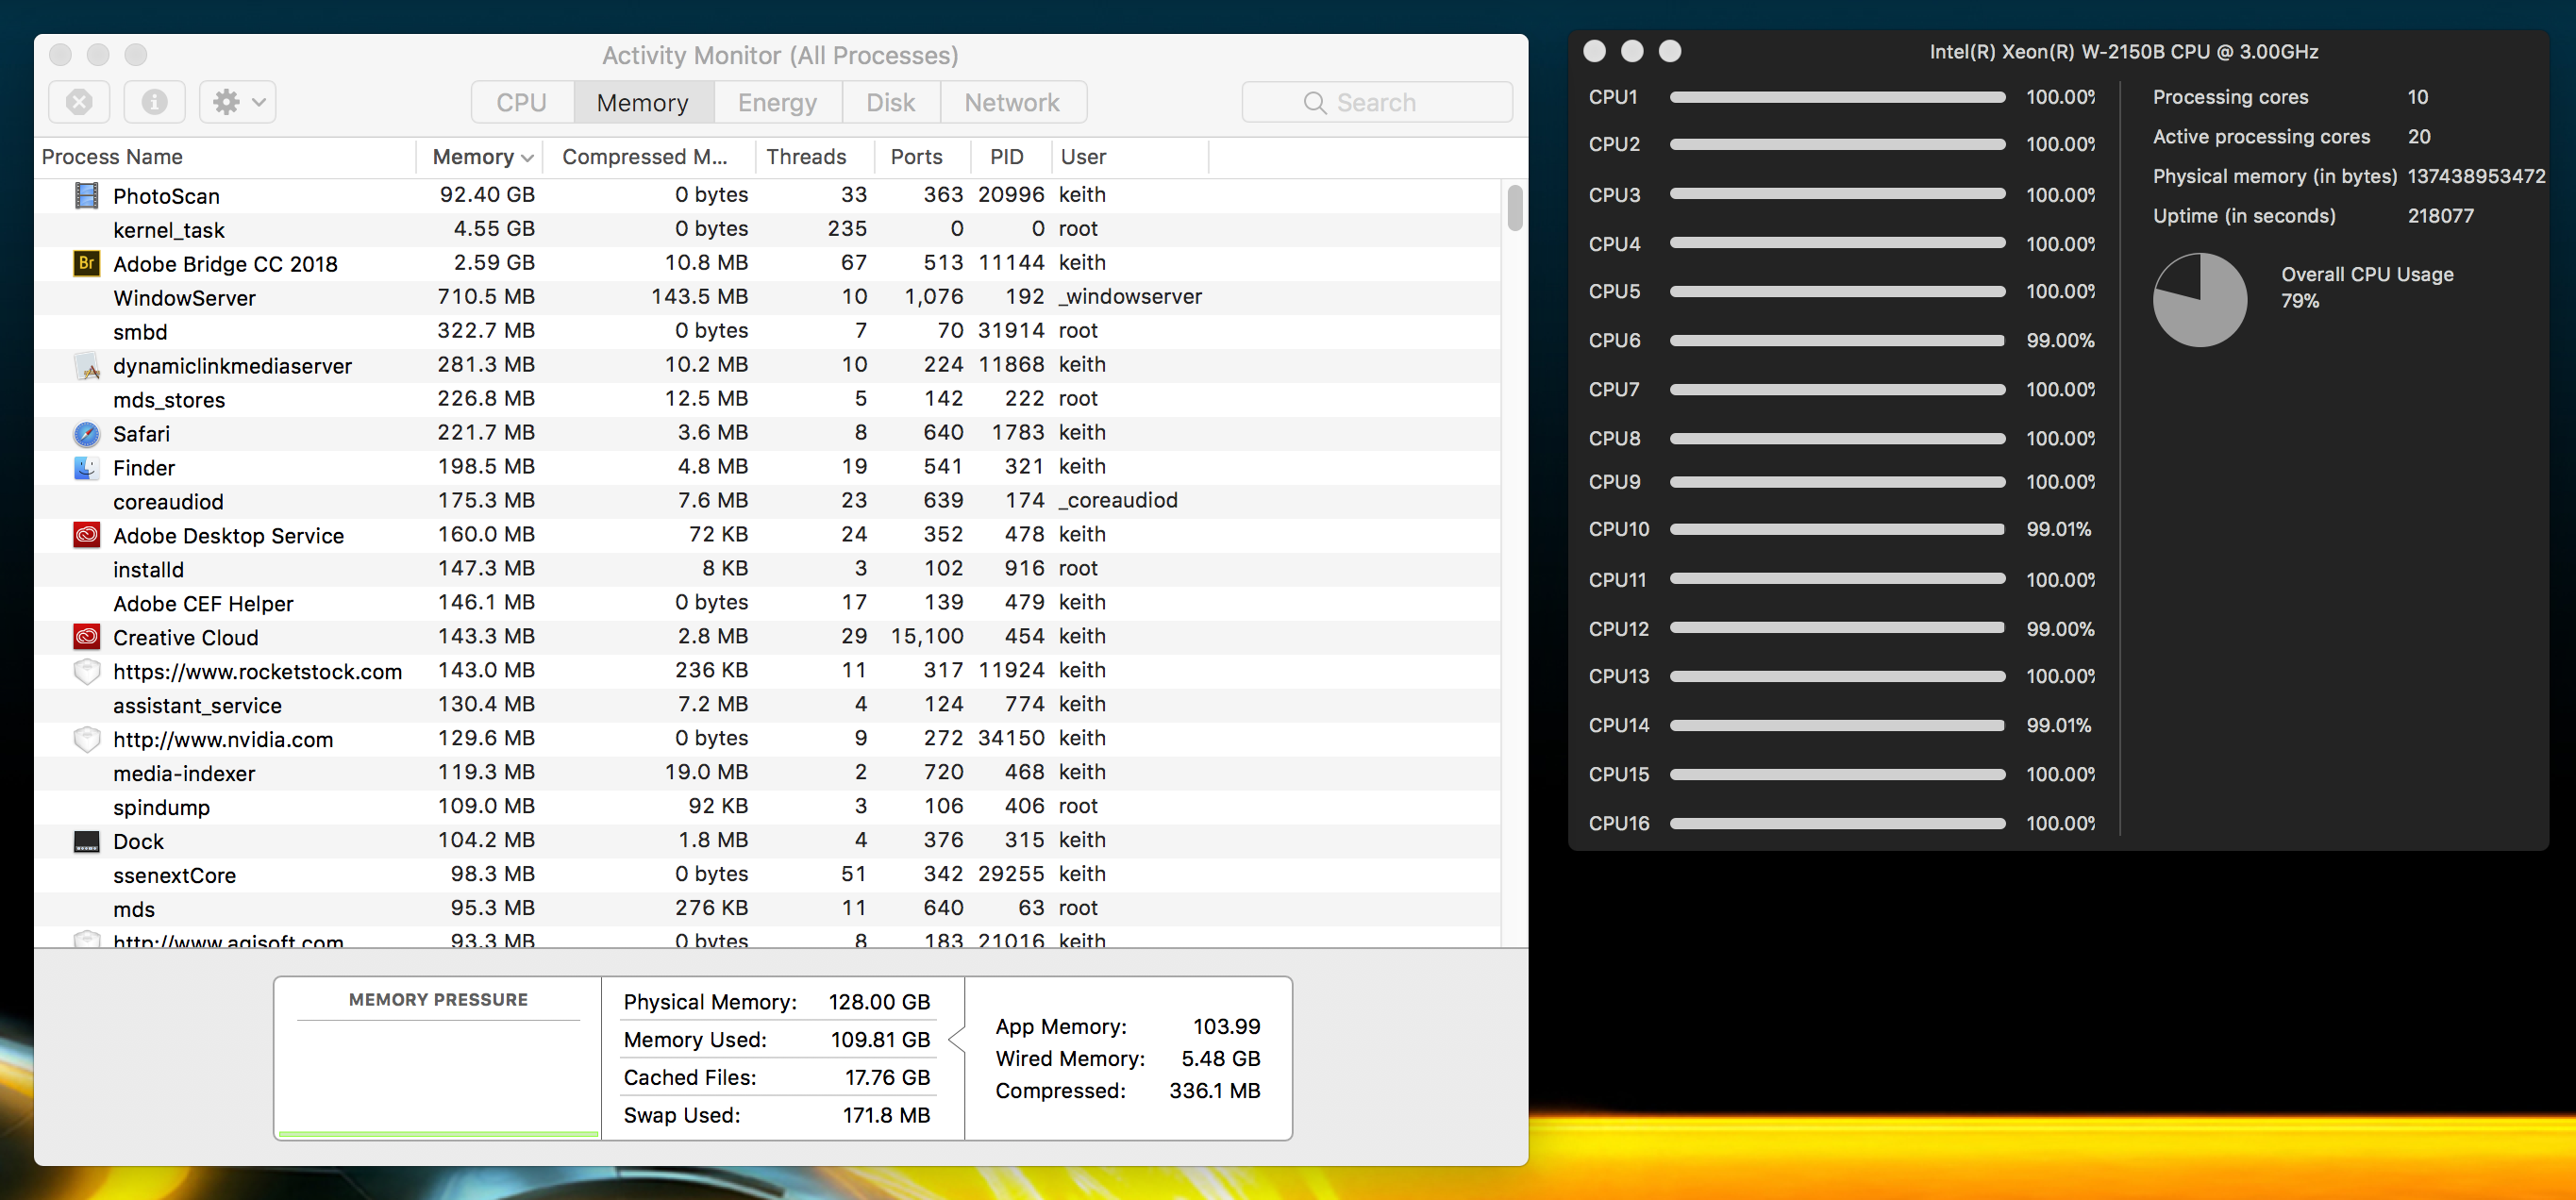The image size is (2576, 1200).
Task: Select the media-indexer process row
Action: point(767,773)
